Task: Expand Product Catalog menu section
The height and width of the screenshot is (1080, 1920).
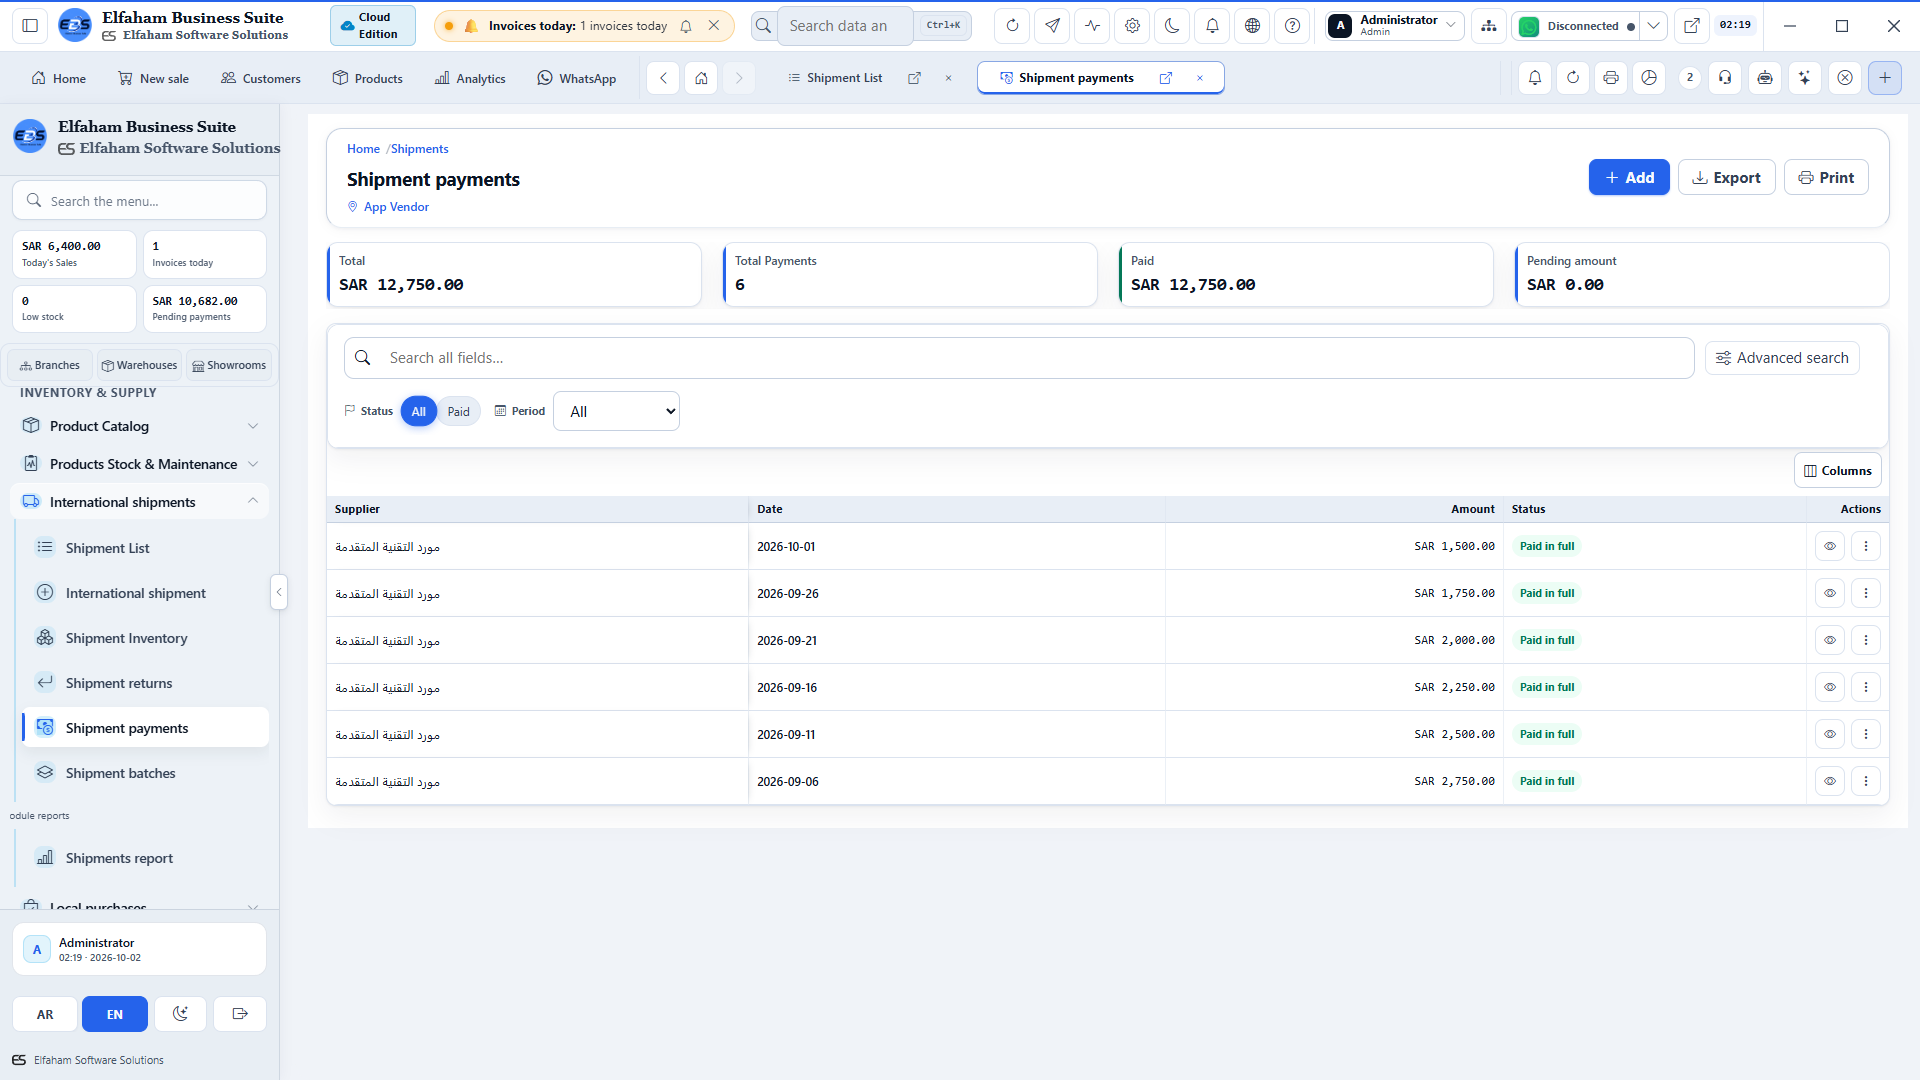Action: pos(140,426)
